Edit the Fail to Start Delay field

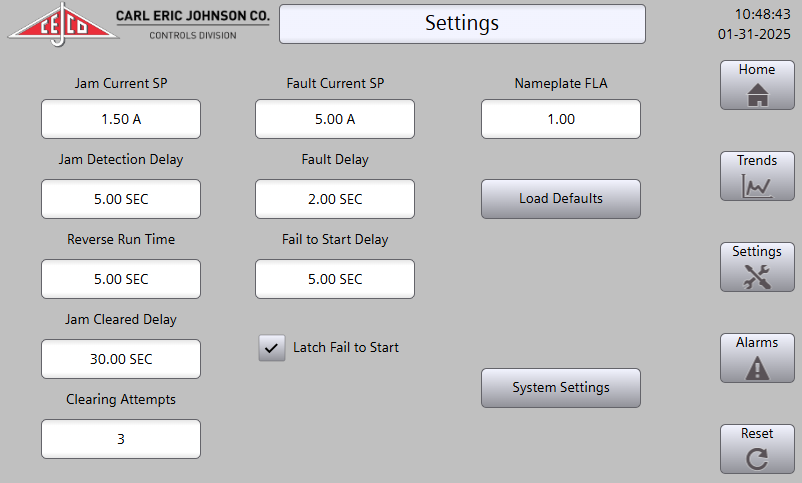pyautogui.click(x=335, y=279)
